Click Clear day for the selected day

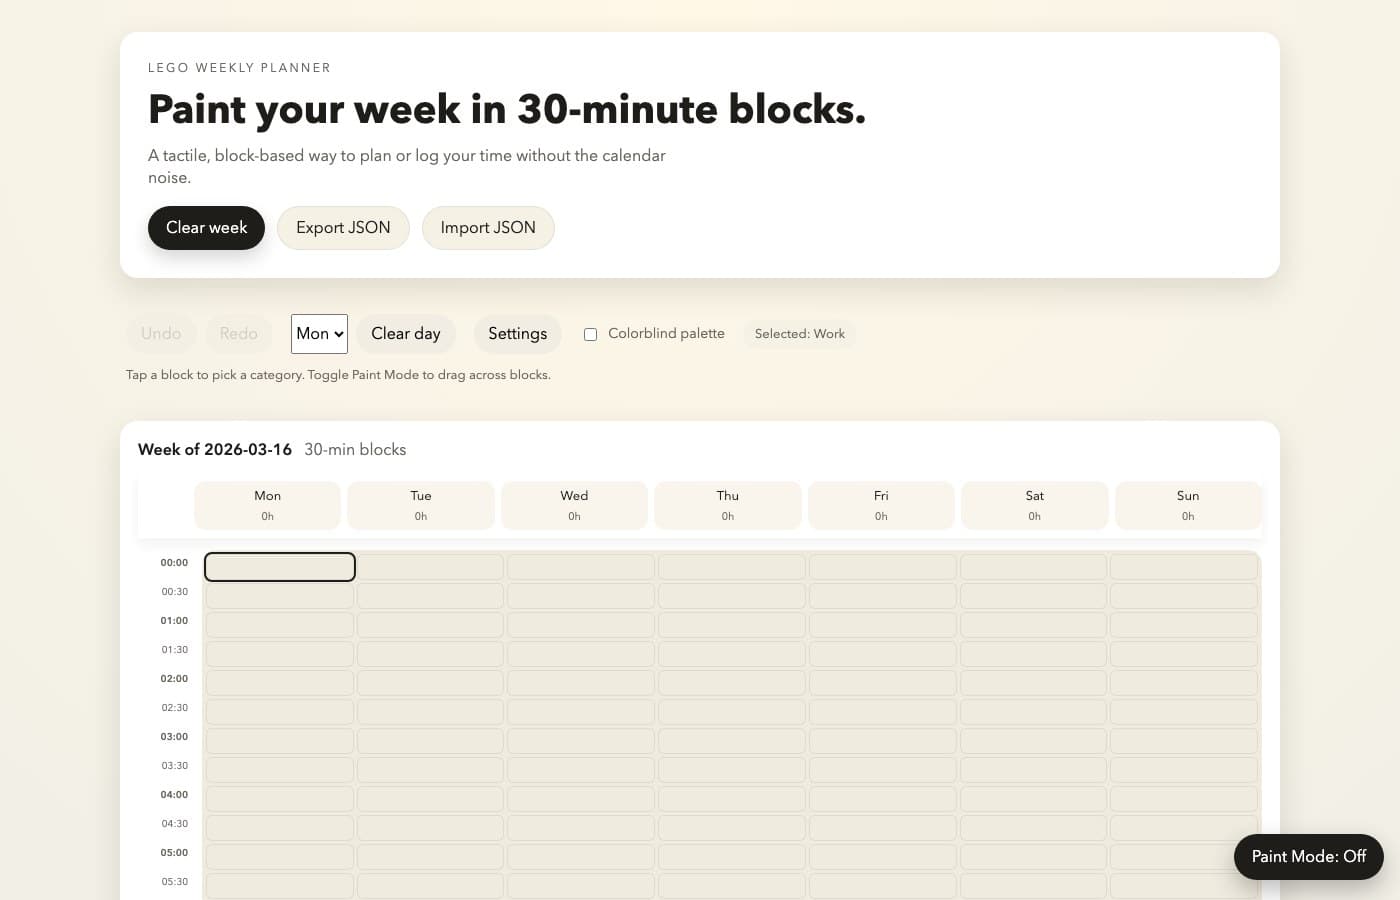tap(406, 333)
